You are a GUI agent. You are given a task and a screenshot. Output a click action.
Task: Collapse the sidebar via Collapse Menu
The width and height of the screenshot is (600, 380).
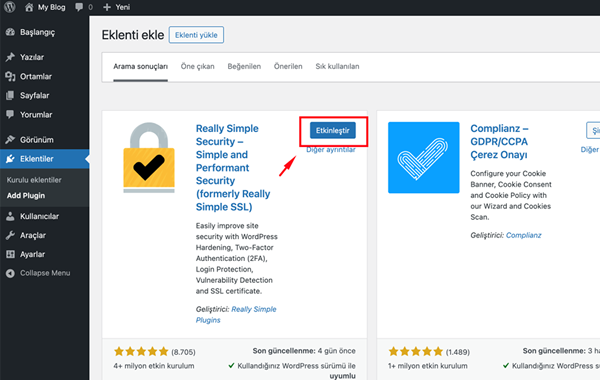pyautogui.click(x=45, y=273)
